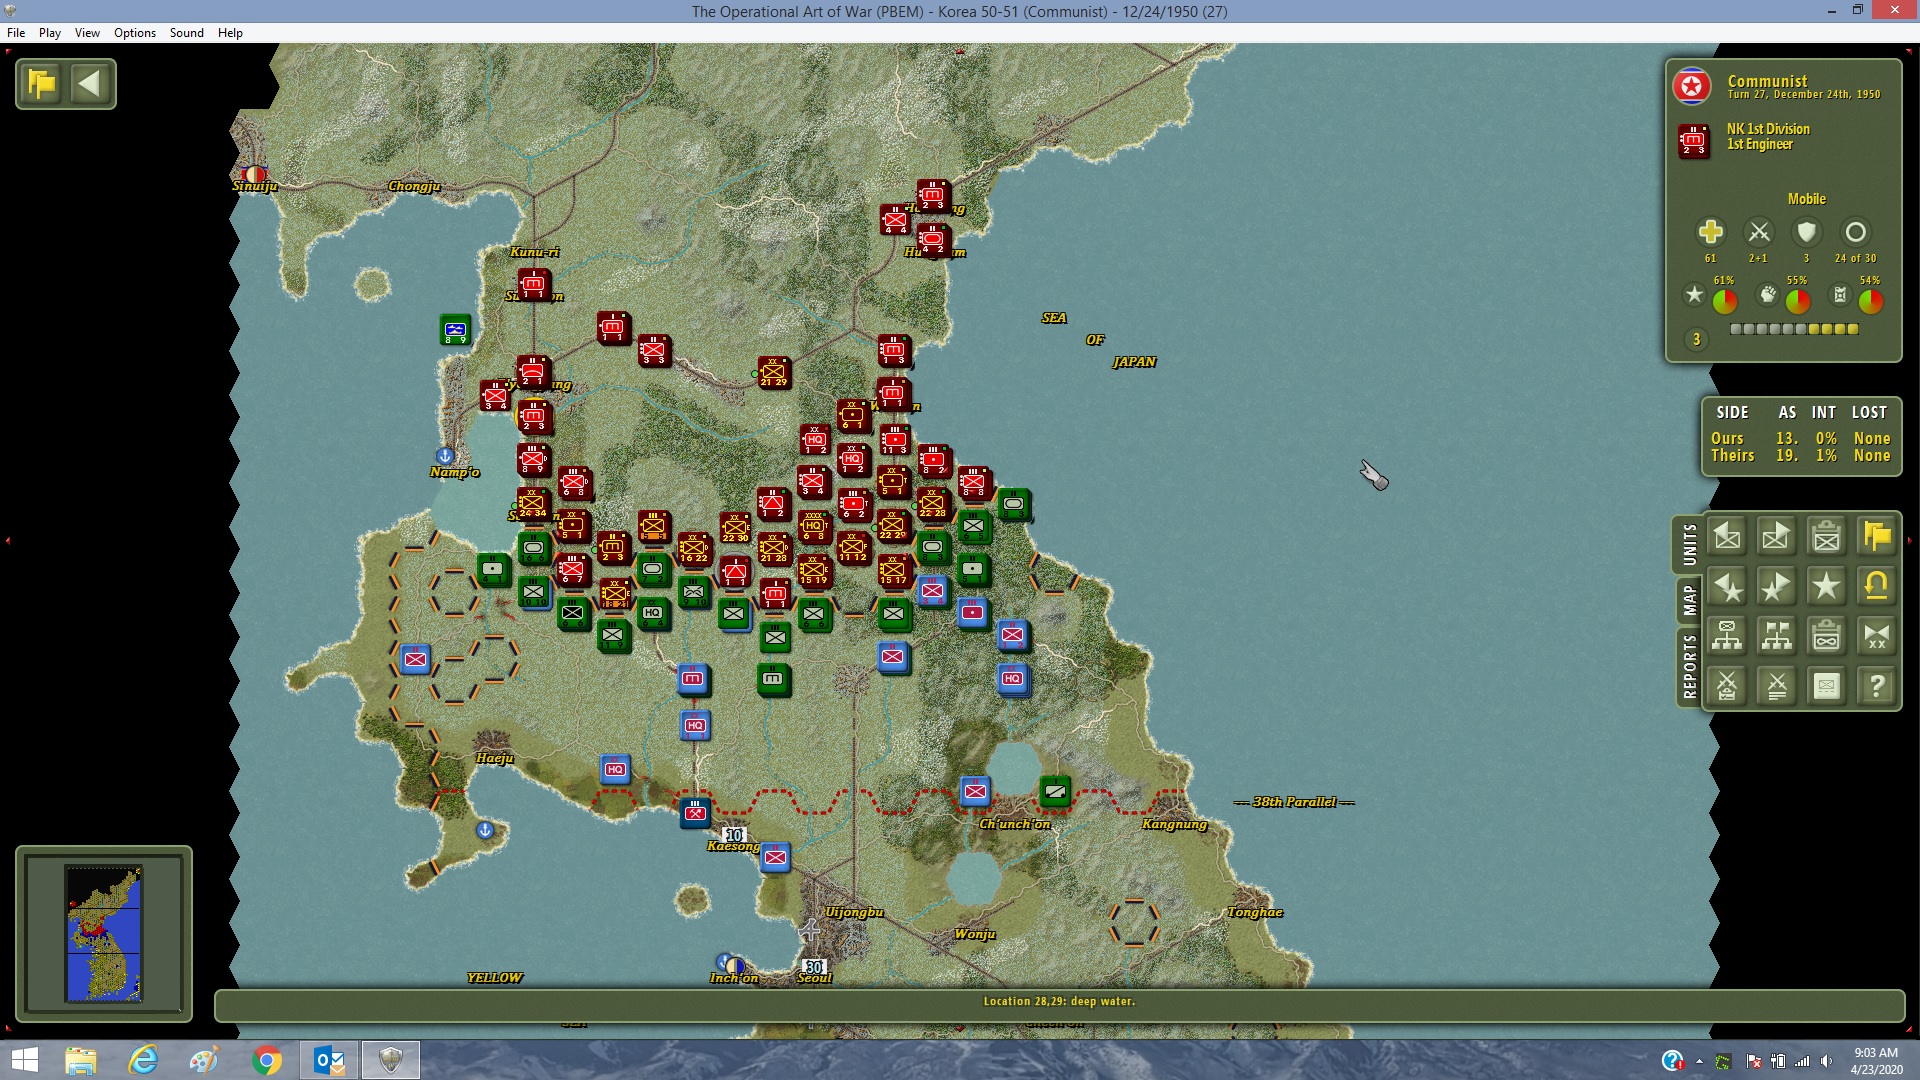Click the proficiency 61% pie indicator

1724,300
